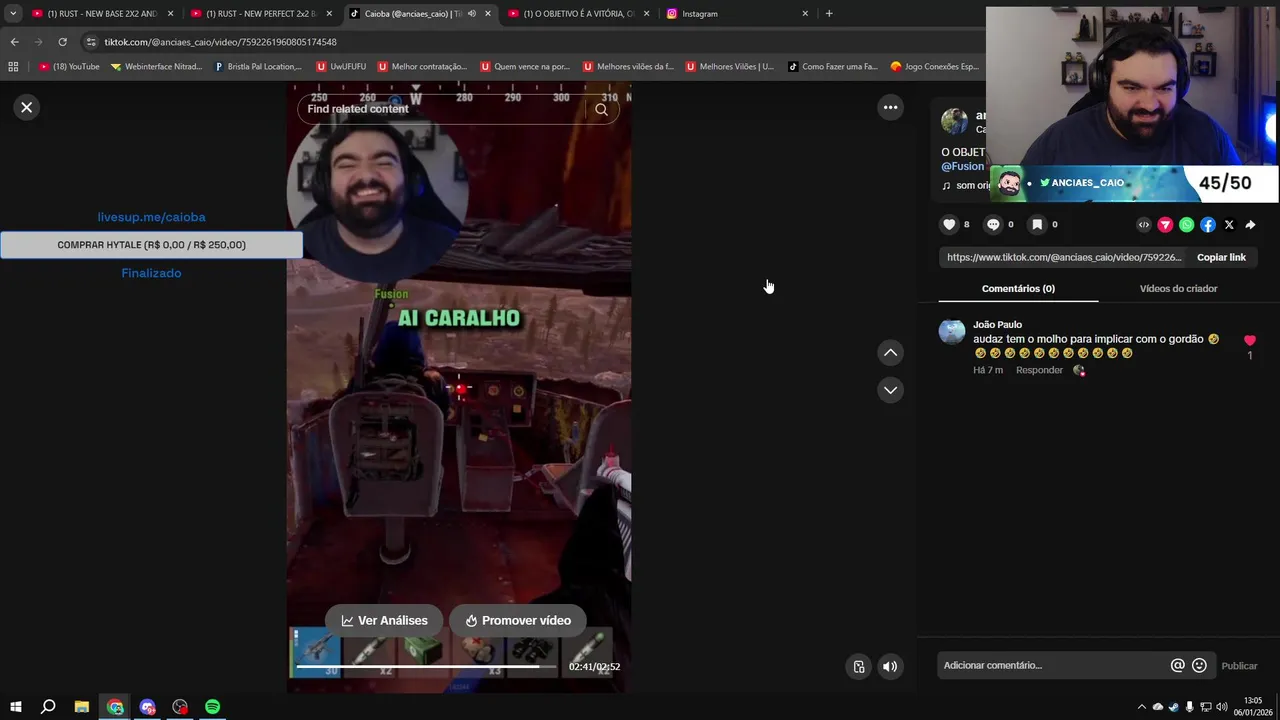Open more share options arrow
The width and height of the screenshot is (1280, 720).
[x=1250, y=225]
